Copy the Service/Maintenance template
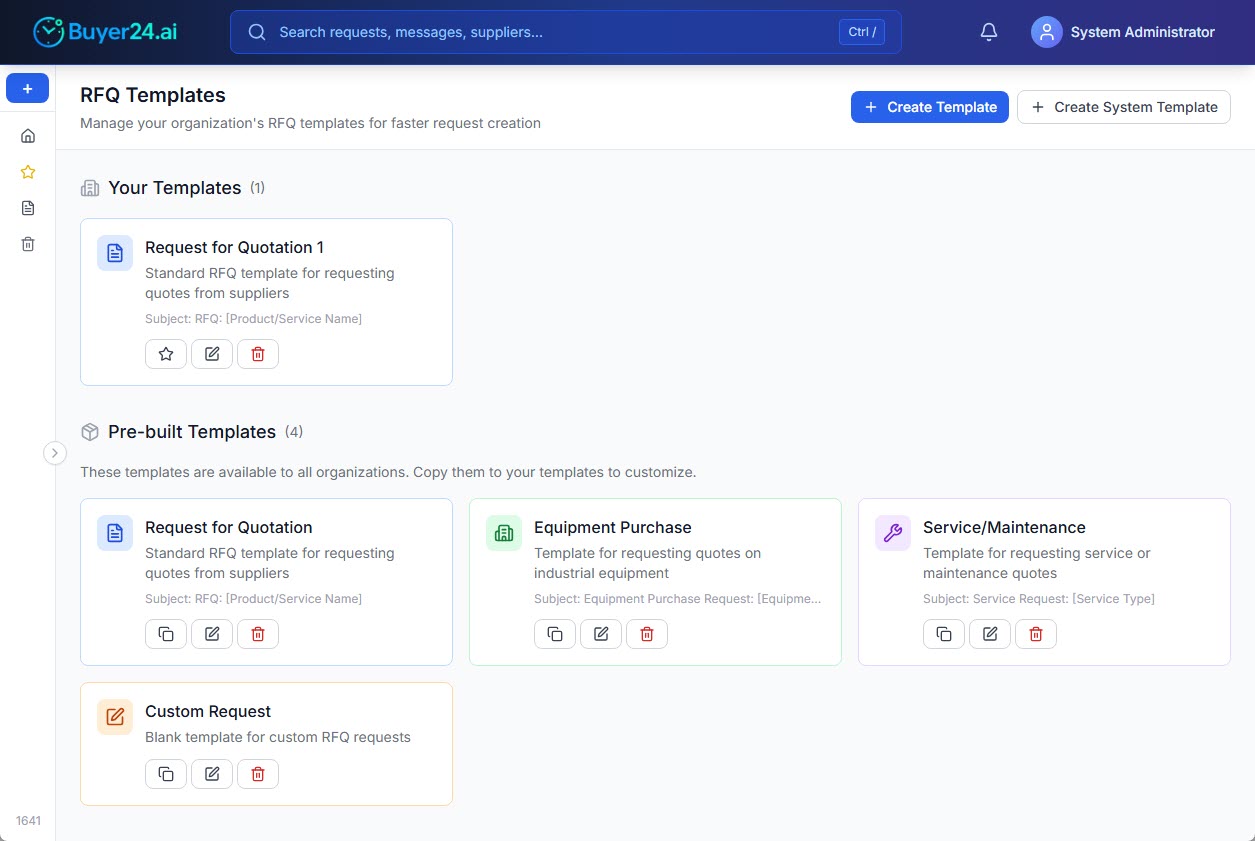Viewport: 1255px width, 841px height. [943, 633]
